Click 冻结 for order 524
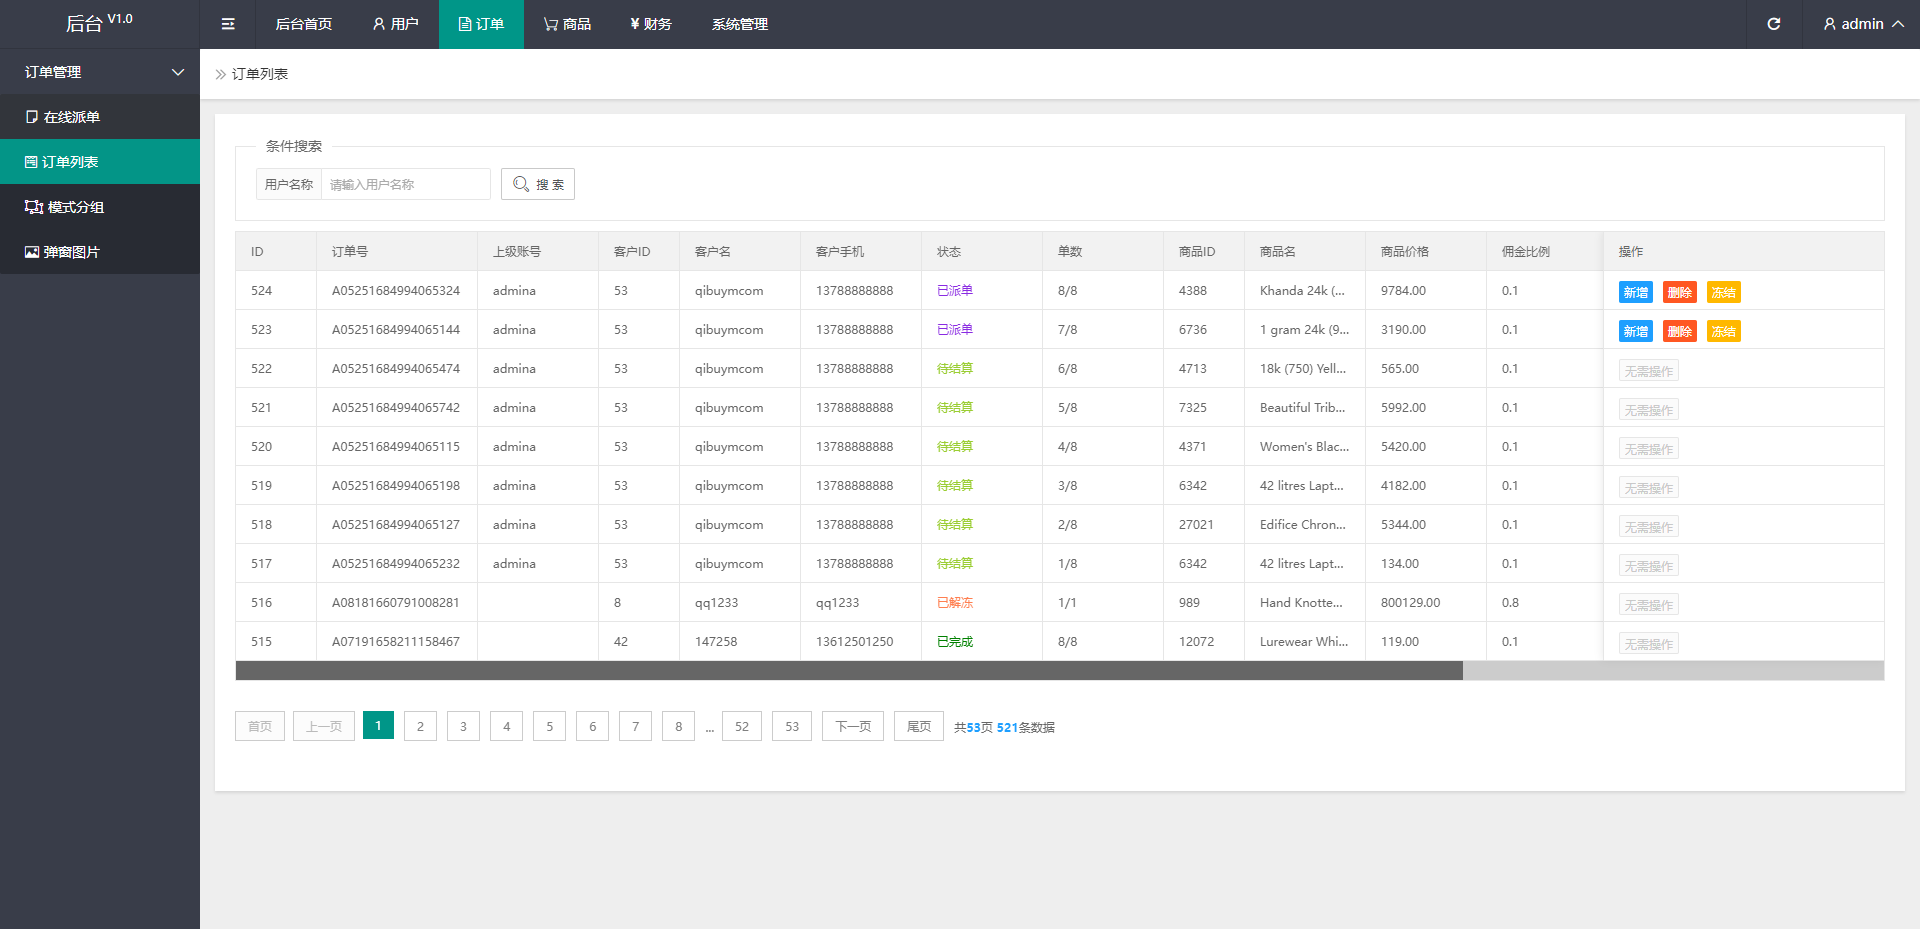This screenshot has width=1920, height=929. (1723, 292)
